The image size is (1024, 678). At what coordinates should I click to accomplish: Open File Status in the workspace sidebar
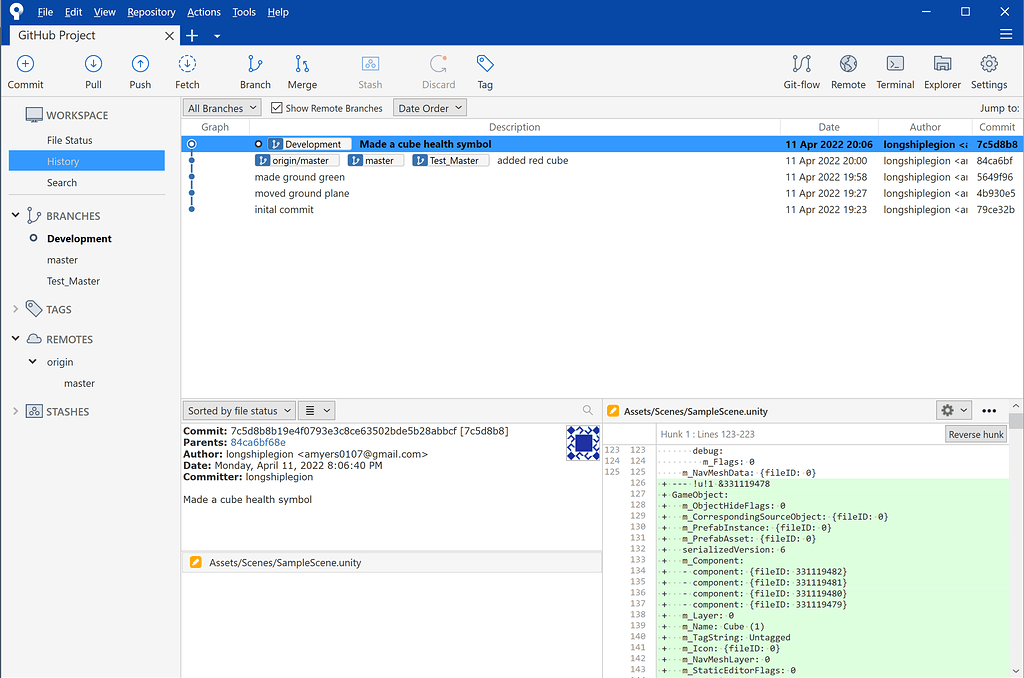[70, 140]
